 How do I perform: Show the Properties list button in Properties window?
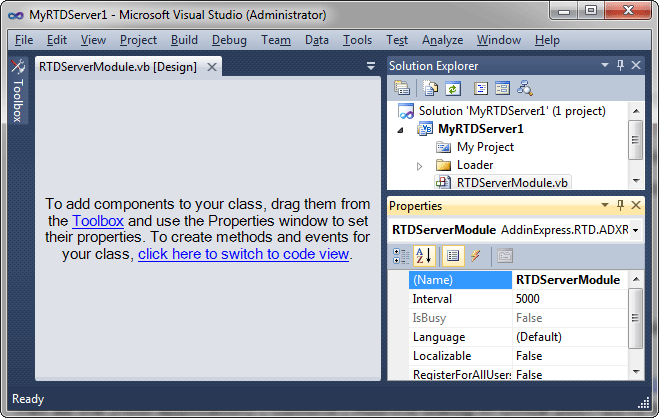click(453, 256)
